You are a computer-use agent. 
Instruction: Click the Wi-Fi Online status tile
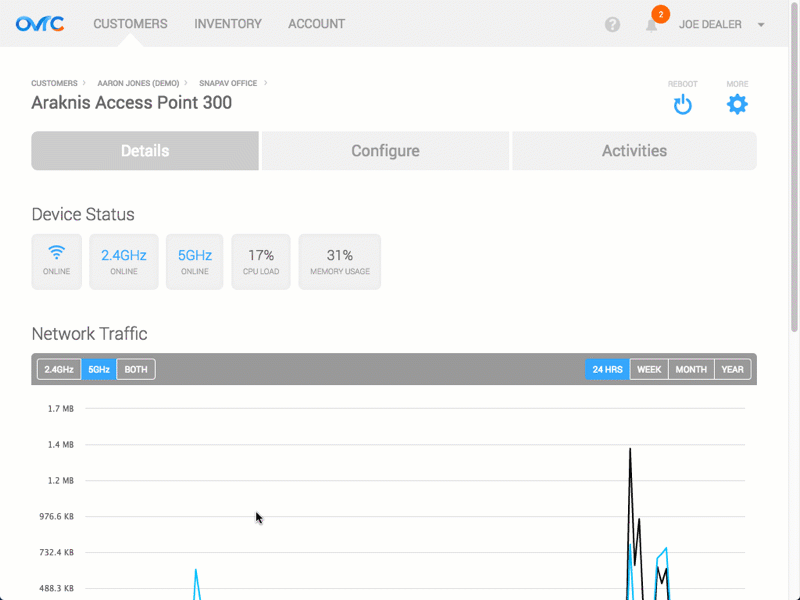click(57, 262)
